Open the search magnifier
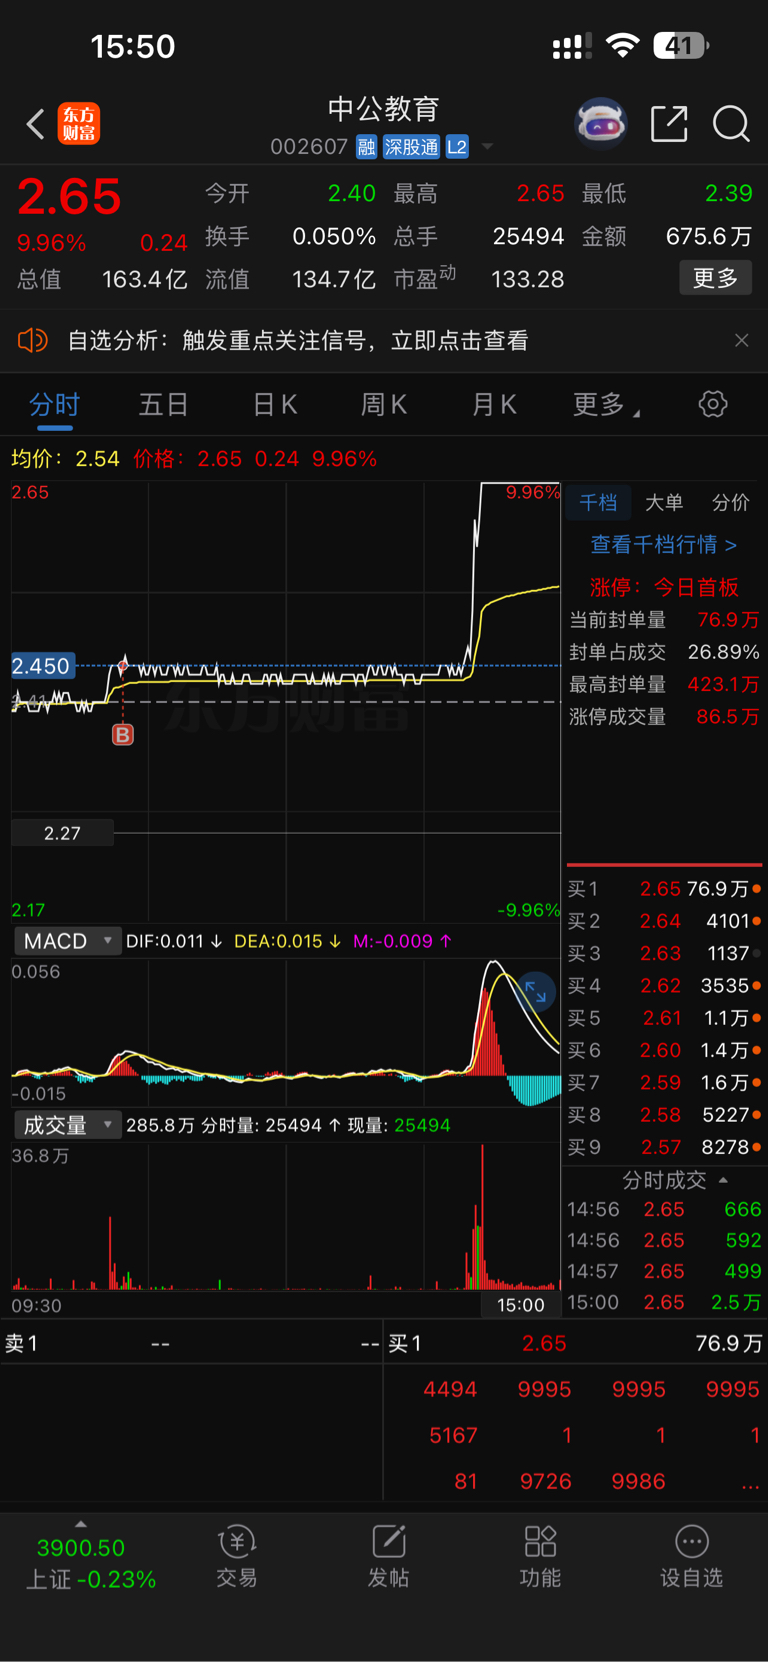Image resolution: width=768 pixels, height=1662 pixels. click(x=731, y=124)
